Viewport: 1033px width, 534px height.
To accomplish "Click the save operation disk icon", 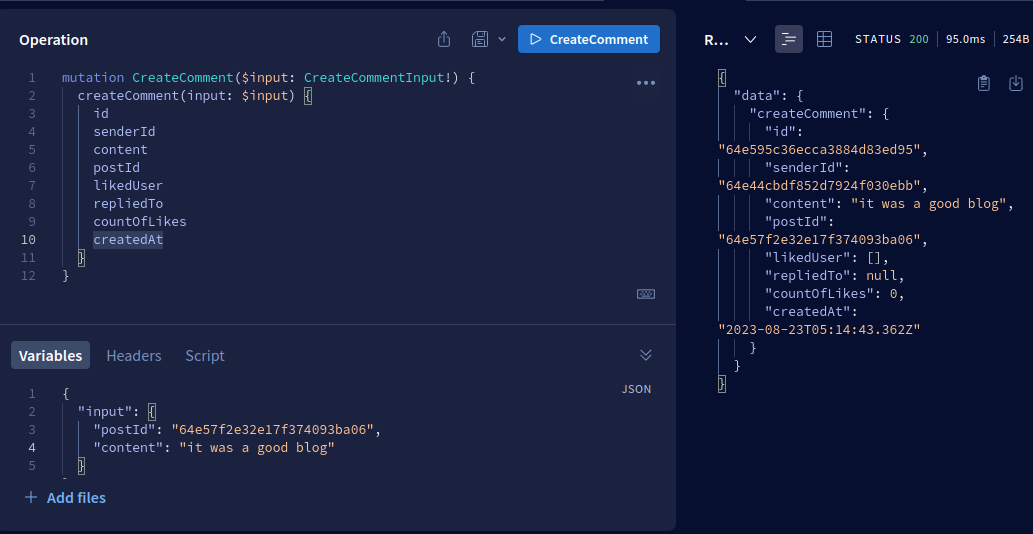I will (480, 40).
